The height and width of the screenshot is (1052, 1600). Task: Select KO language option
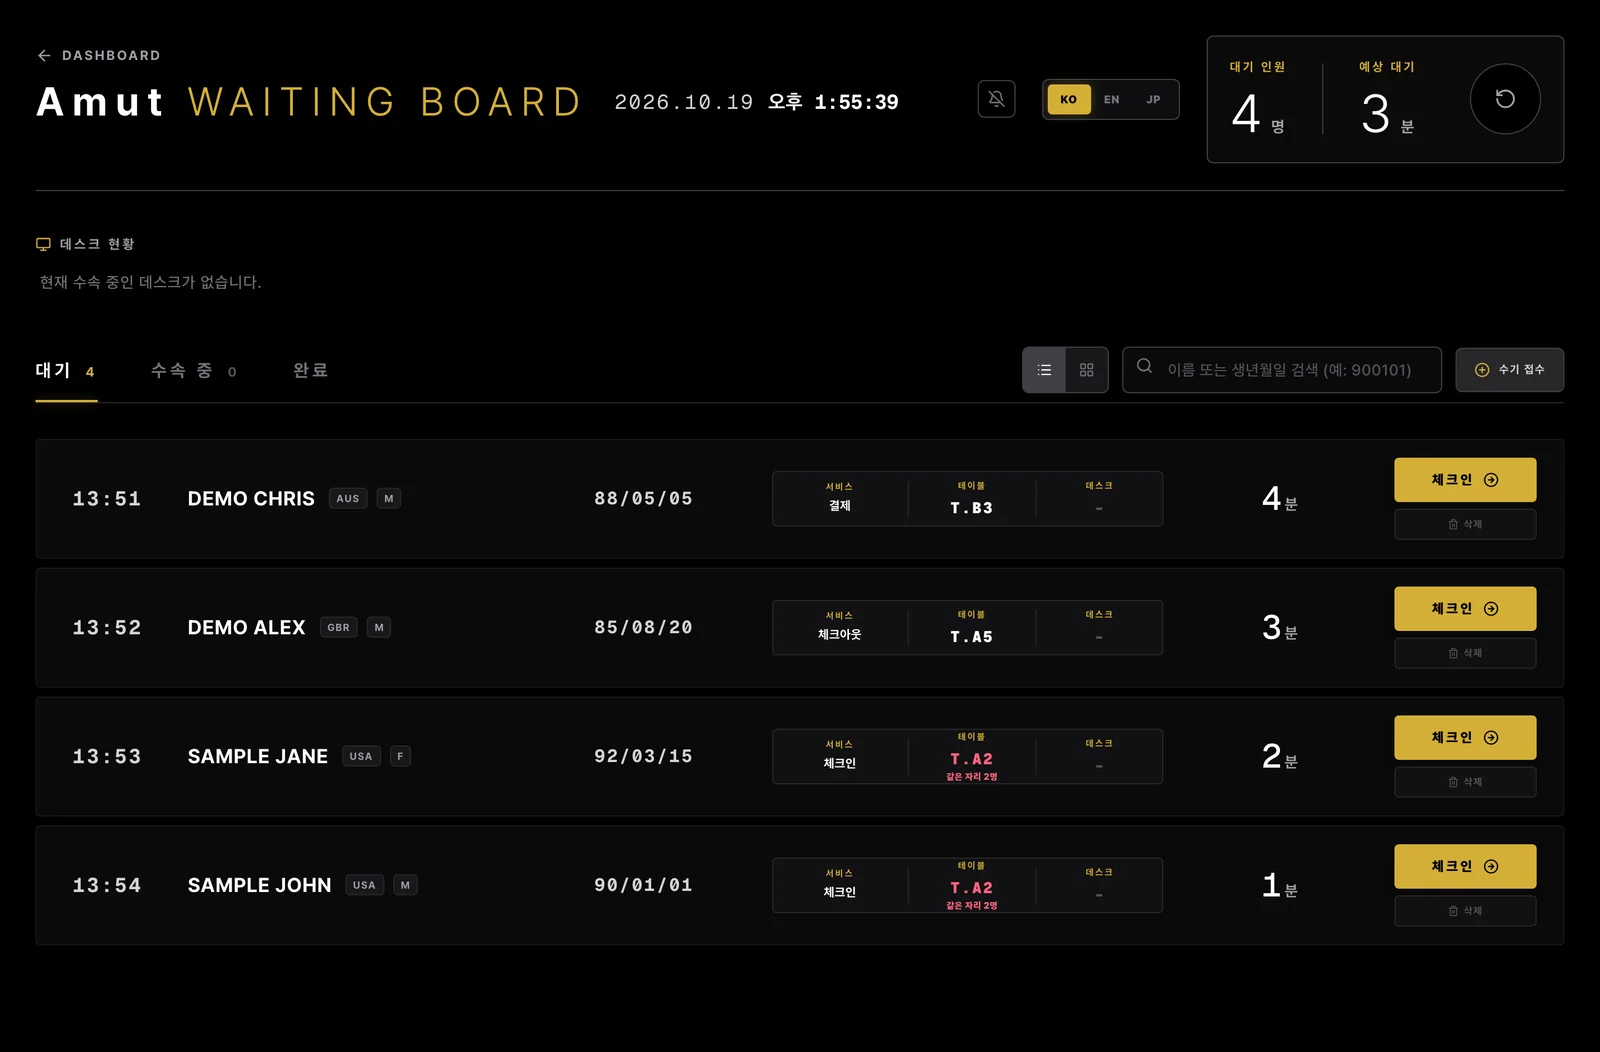tap(1068, 99)
